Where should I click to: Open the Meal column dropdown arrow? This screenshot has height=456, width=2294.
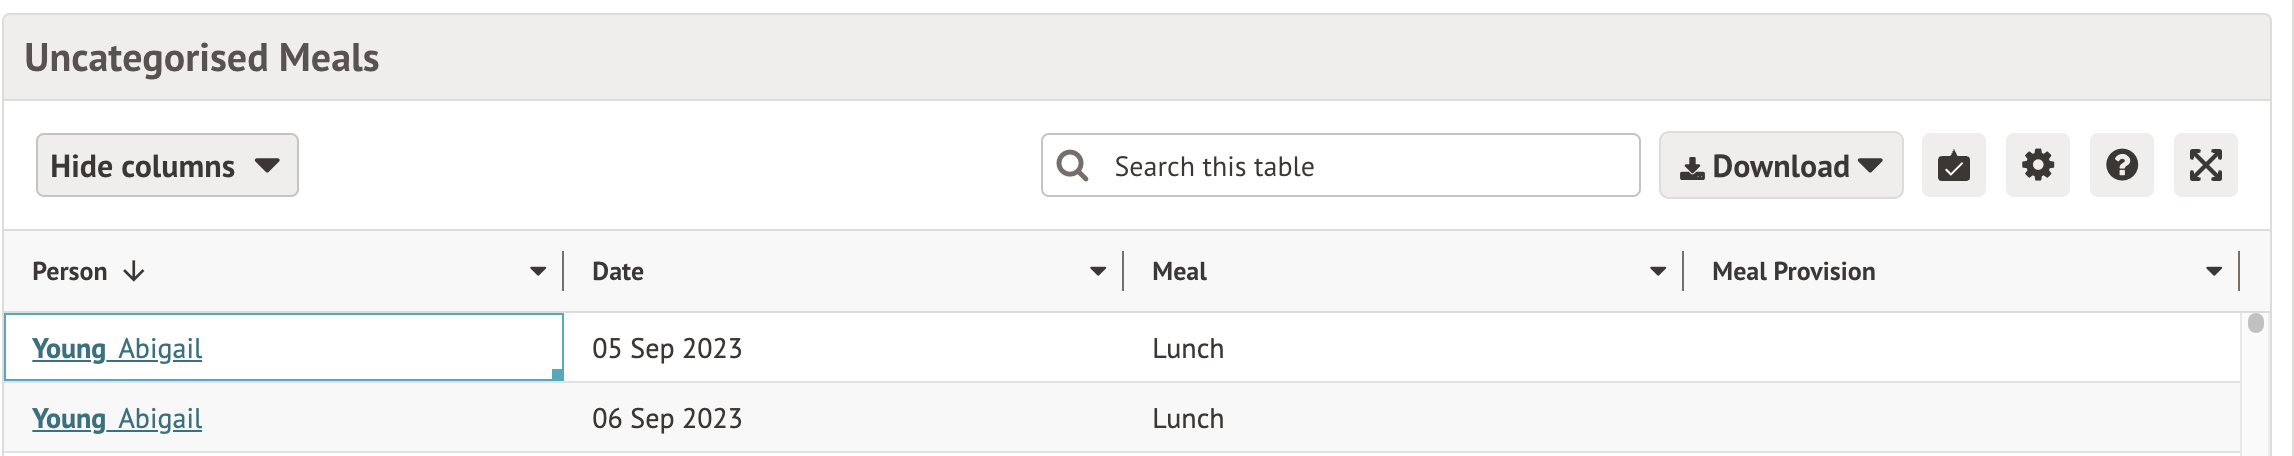1658,272
